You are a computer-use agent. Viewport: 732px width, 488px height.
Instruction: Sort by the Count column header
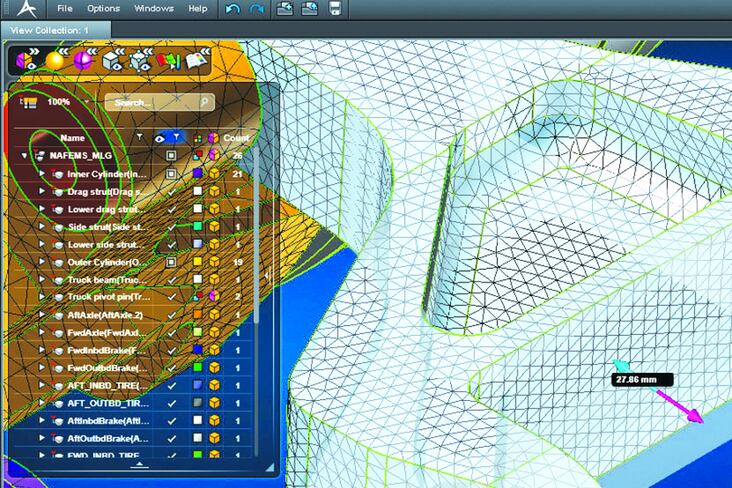(x=236, y=138)
